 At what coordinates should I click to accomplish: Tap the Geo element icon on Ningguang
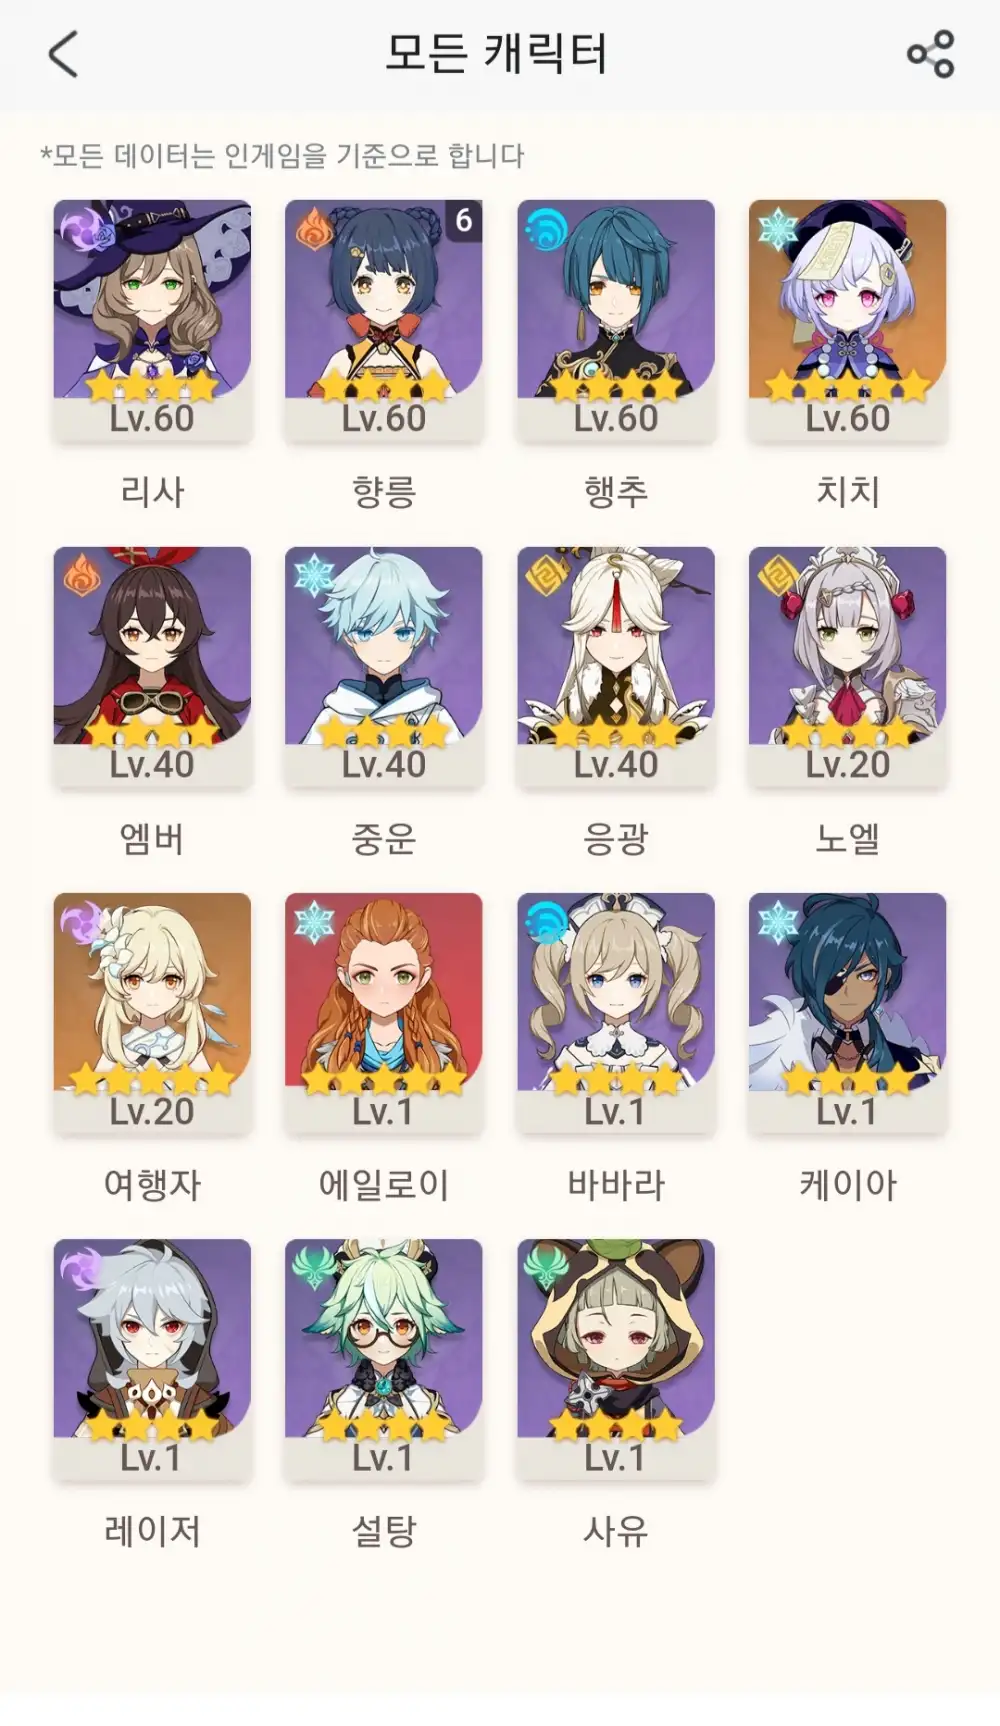coord(546,576)
